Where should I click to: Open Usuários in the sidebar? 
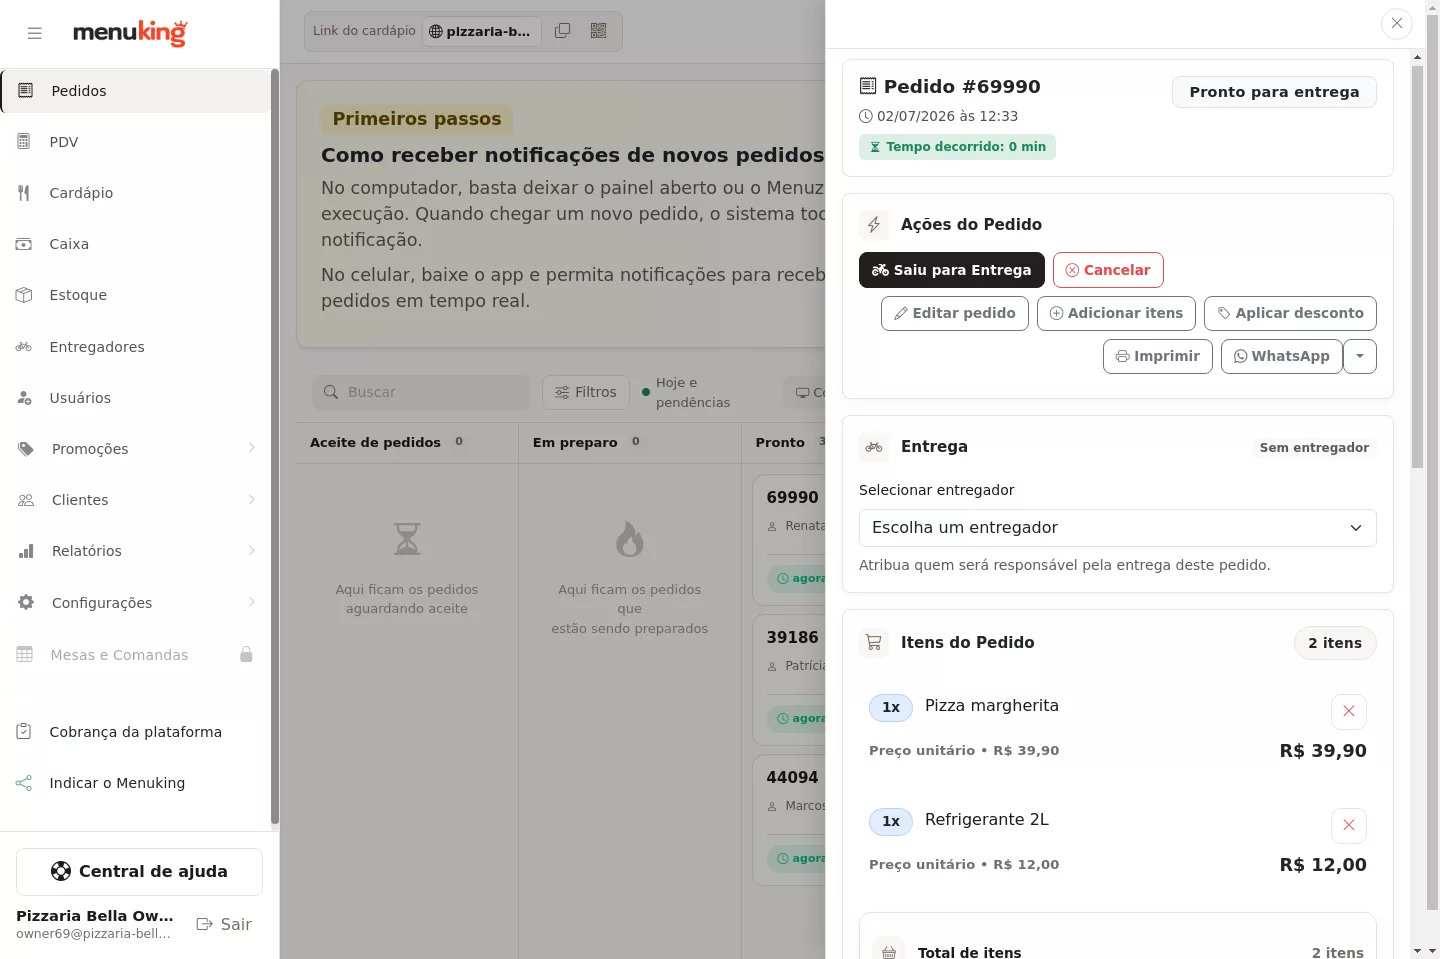tap(135, 398)
